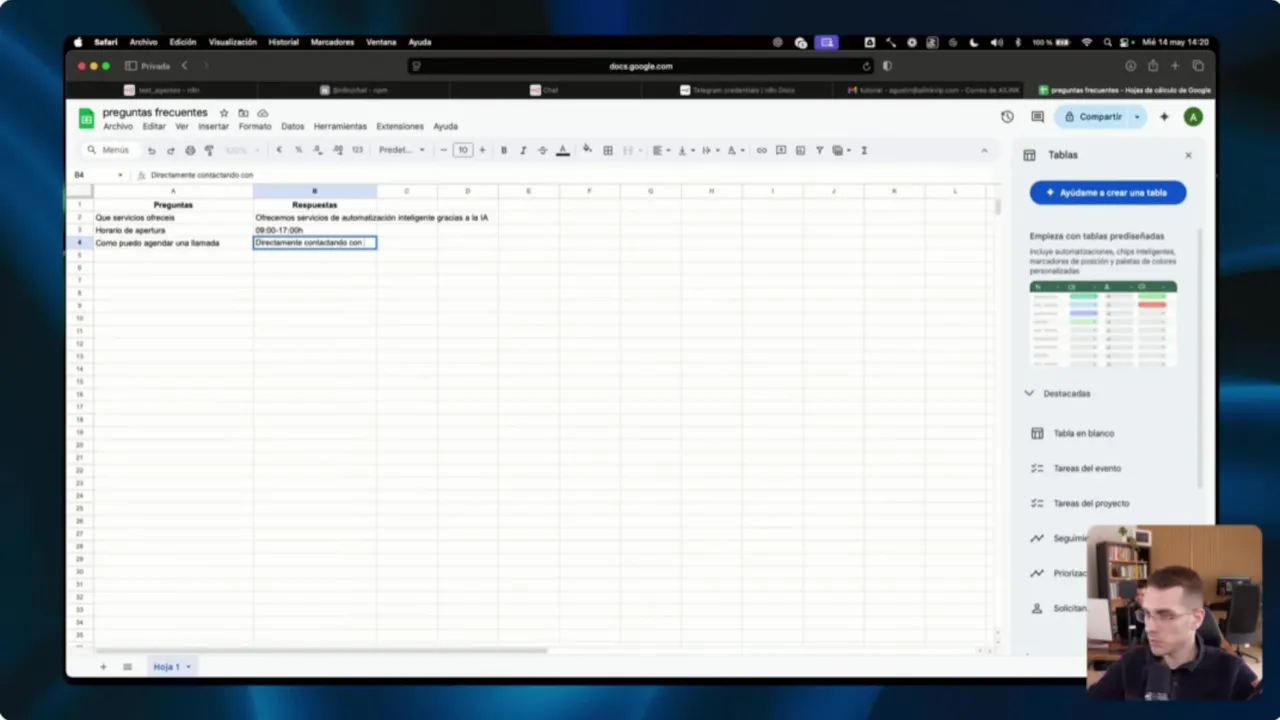View cloud save status icon

pos(262,113)
